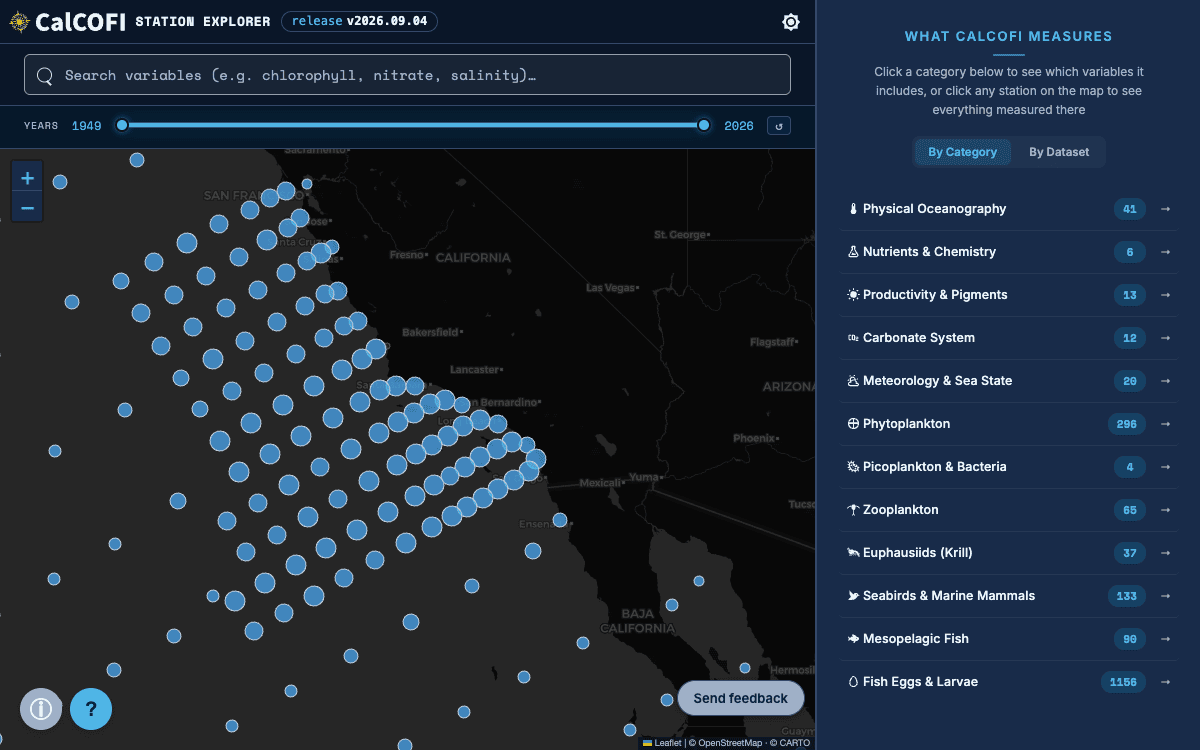Open the OpenStreetMap attribution link

[x=729, y=743]
